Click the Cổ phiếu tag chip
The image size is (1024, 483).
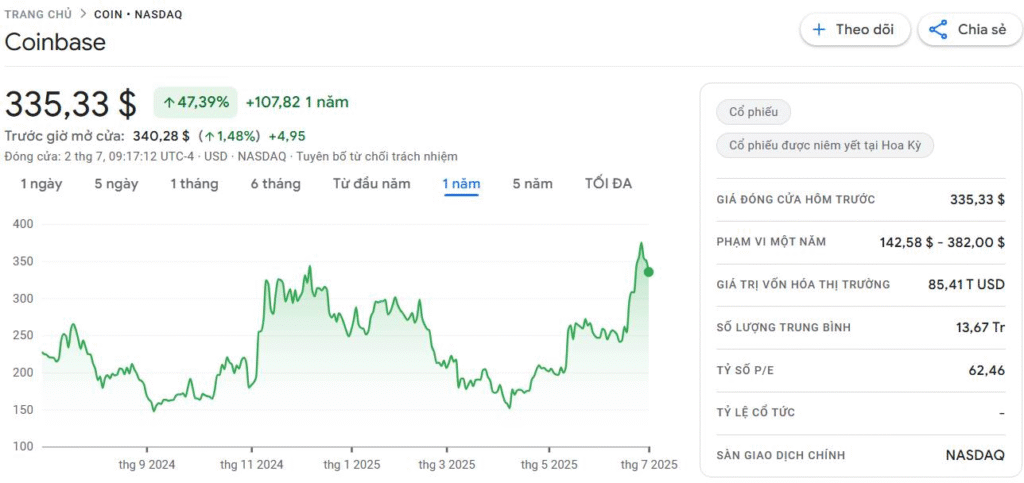(x=754, y=112)
